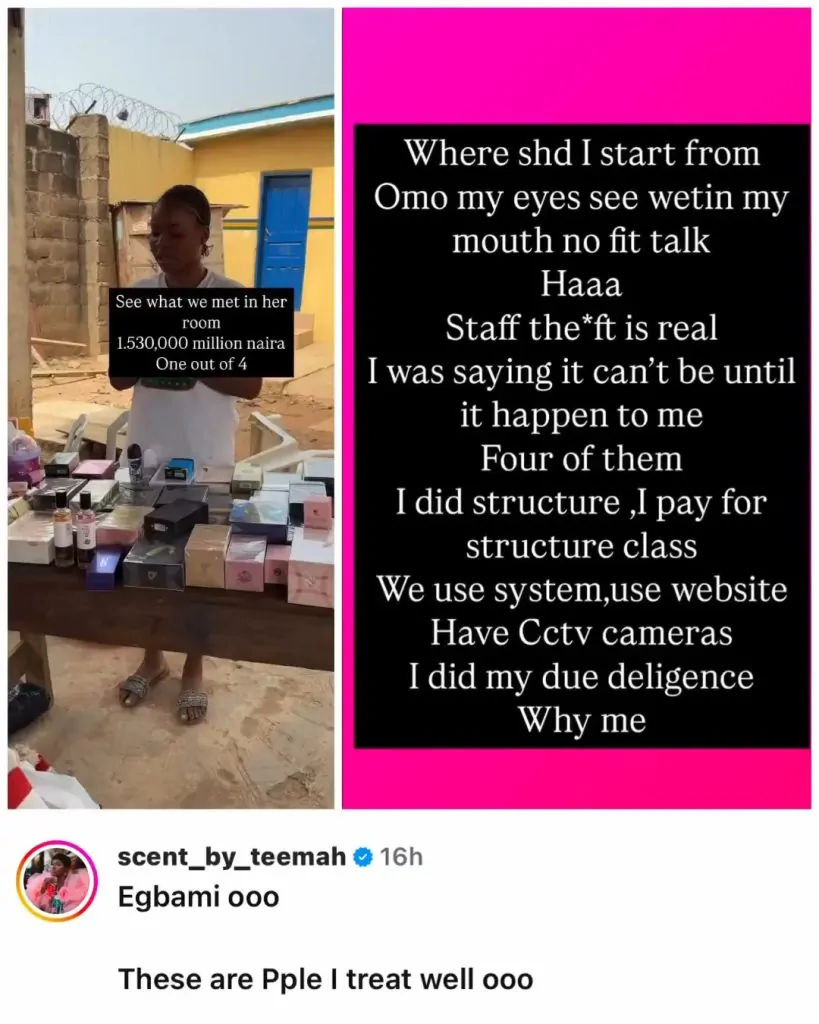This screenshot has height=1024, width=819.
Task: Open the pink text story image
Action: coord(577,408)
